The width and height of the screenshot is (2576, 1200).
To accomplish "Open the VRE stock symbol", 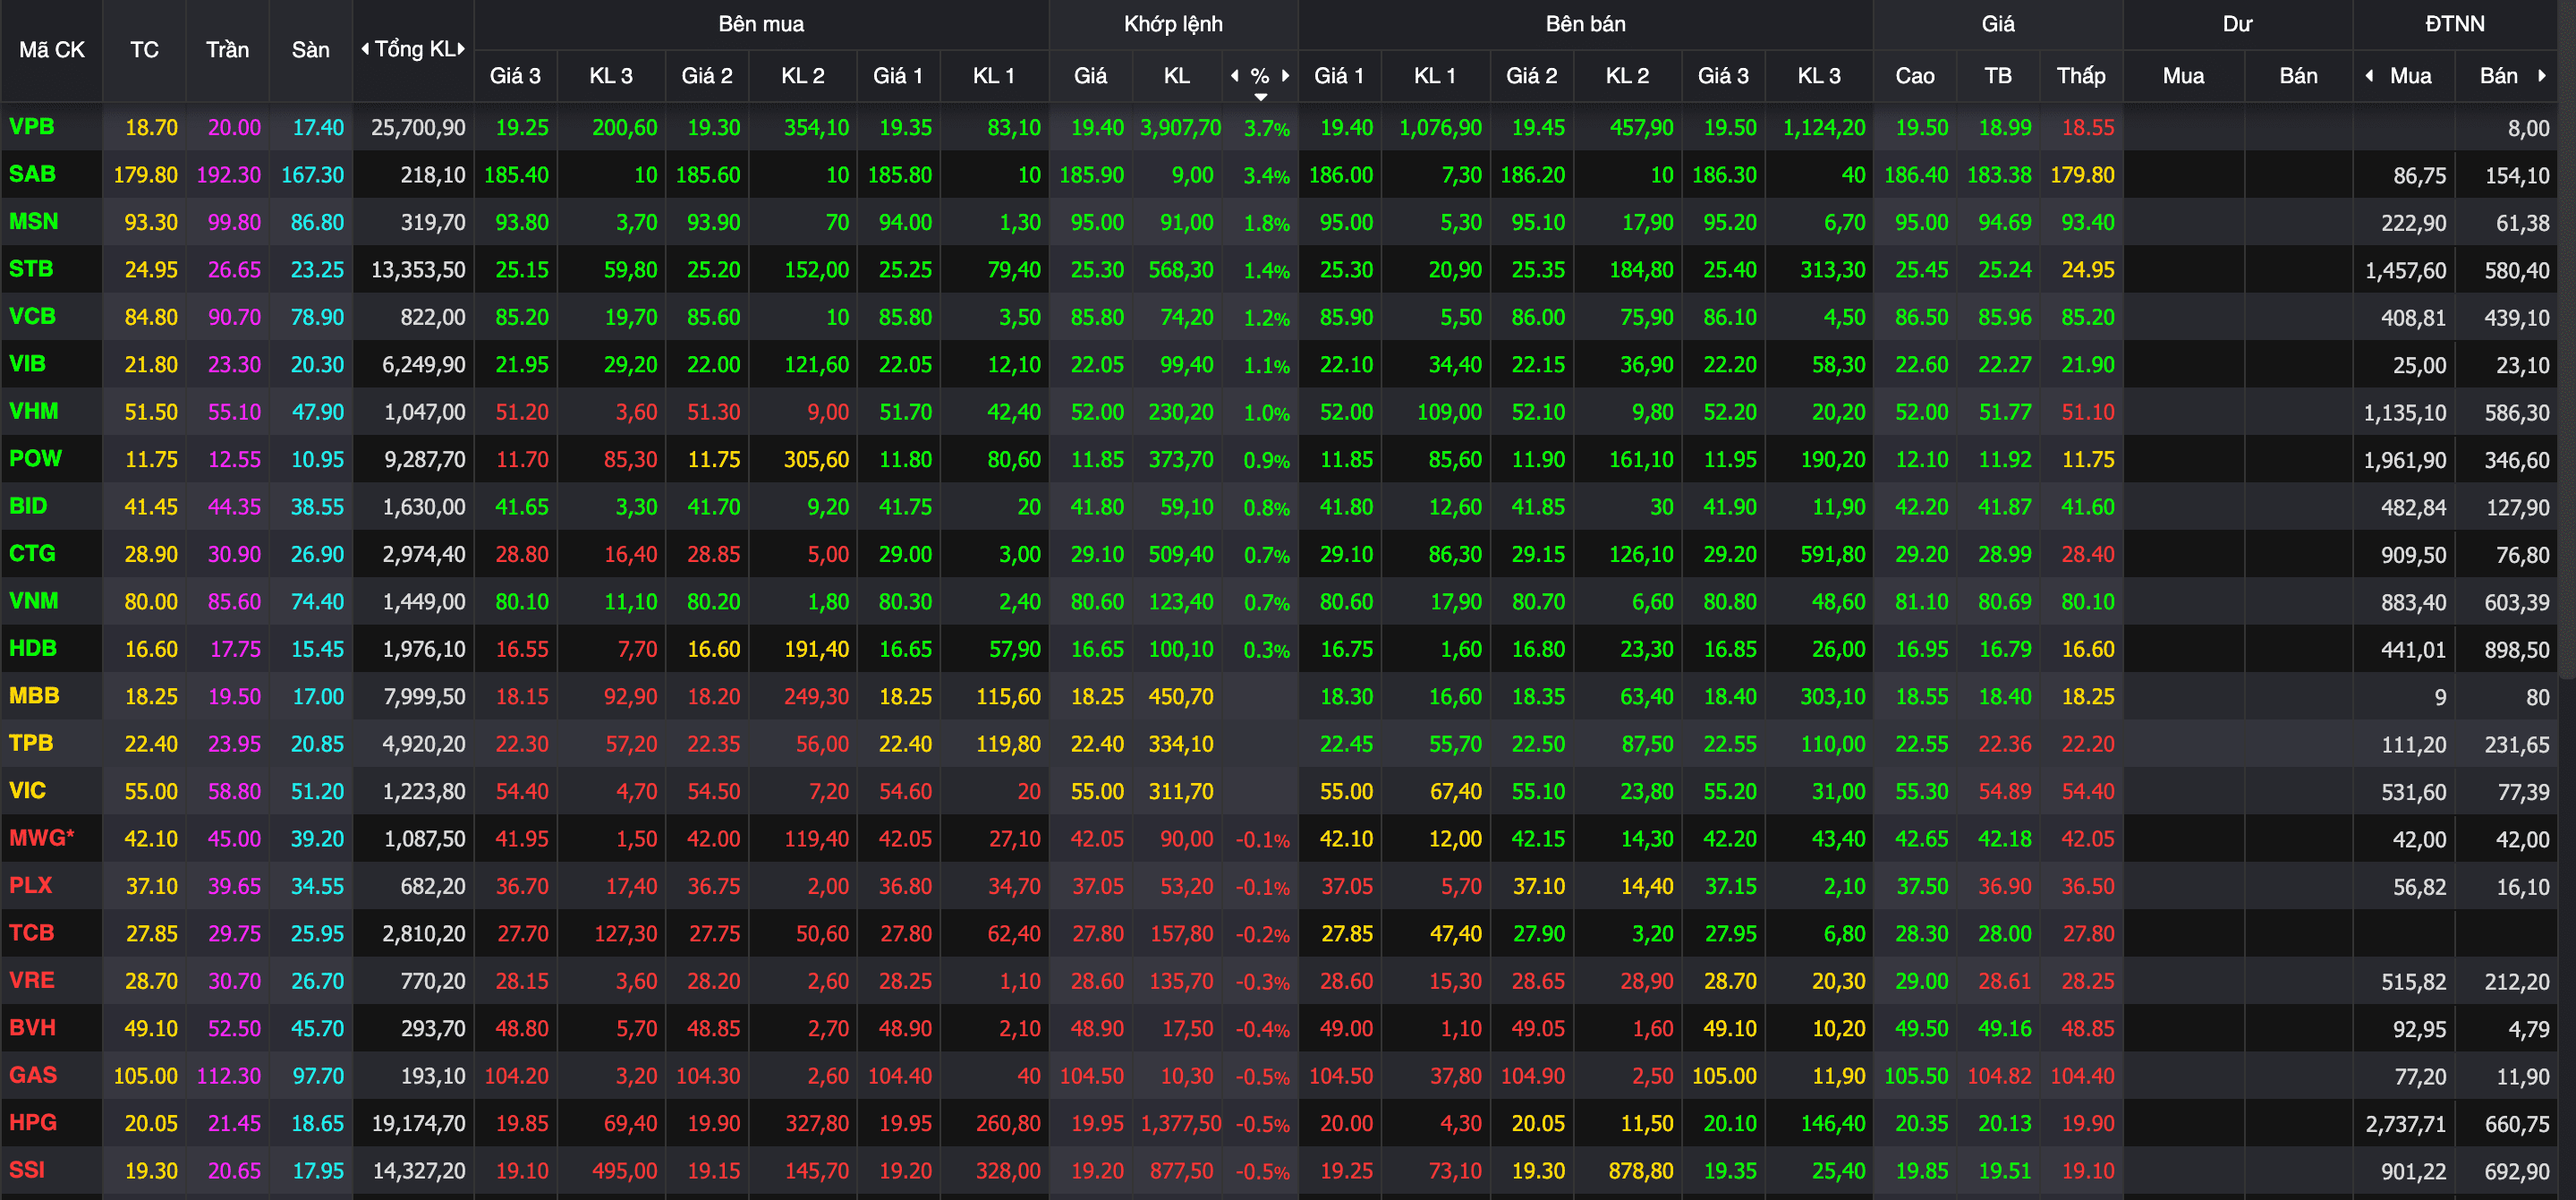I will click(31, 980).
